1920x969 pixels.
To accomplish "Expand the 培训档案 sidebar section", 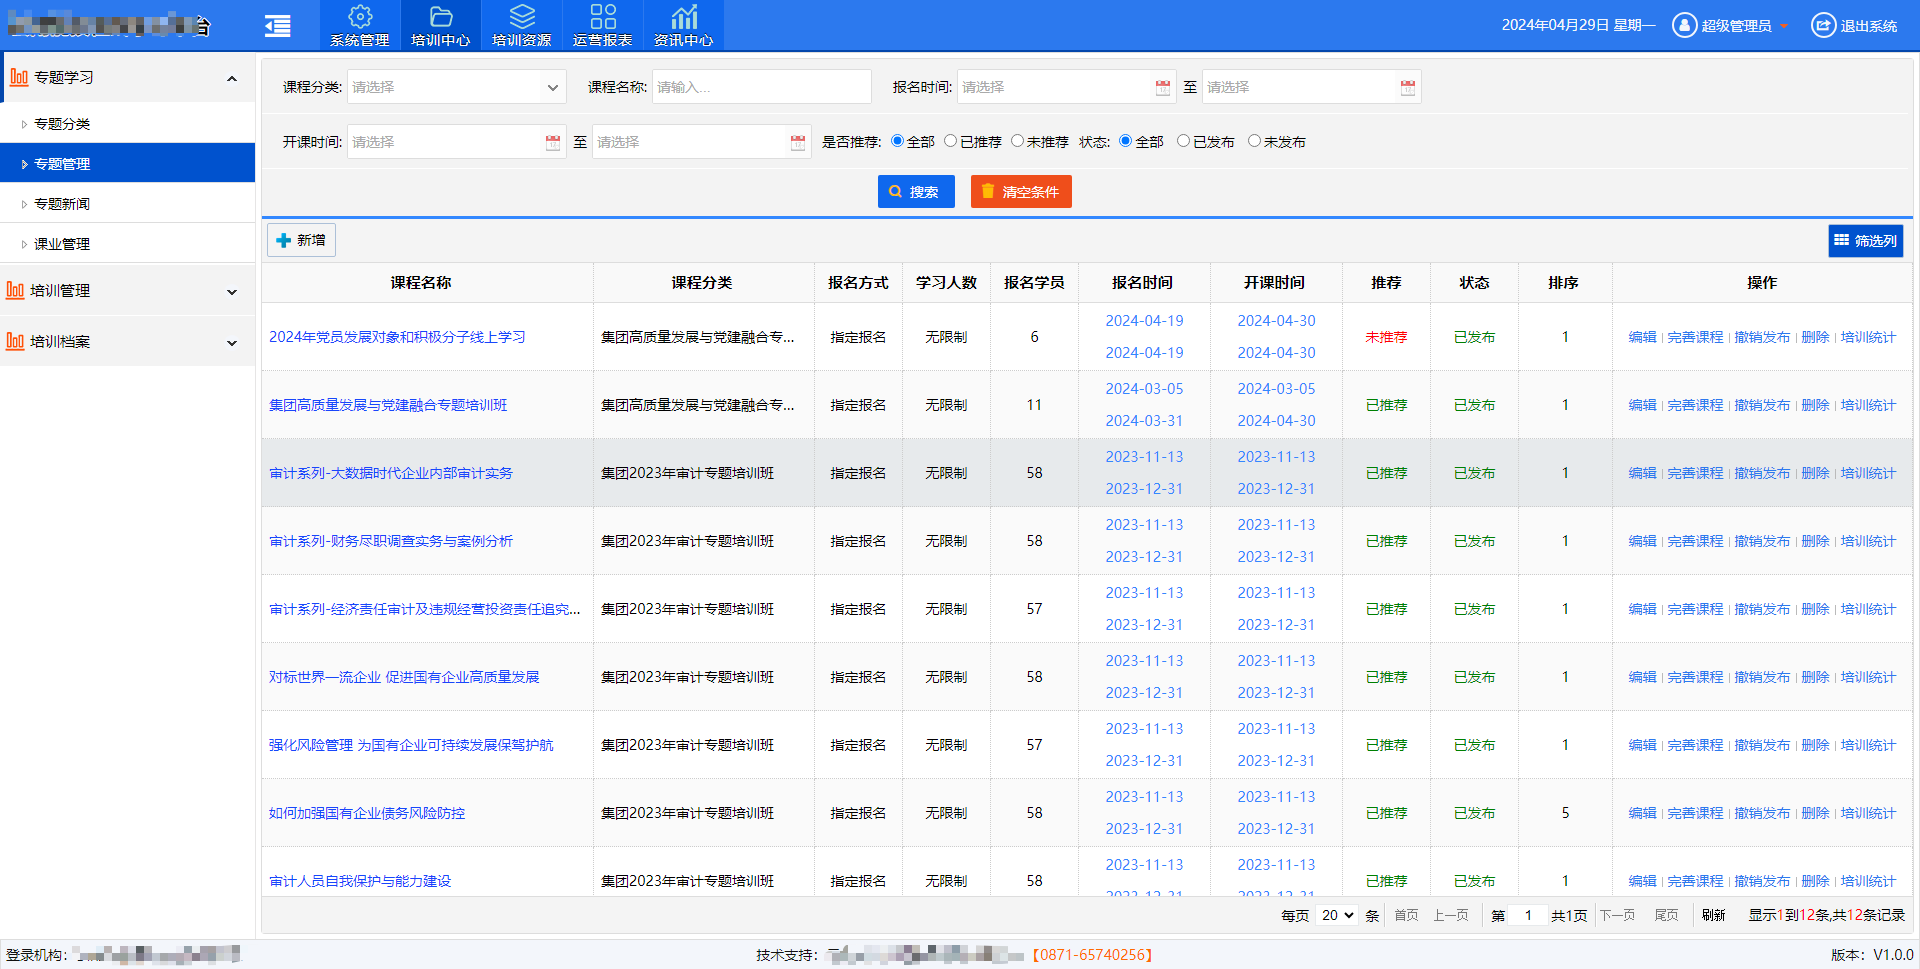I will pyautogui.click(x=232, y=343).
